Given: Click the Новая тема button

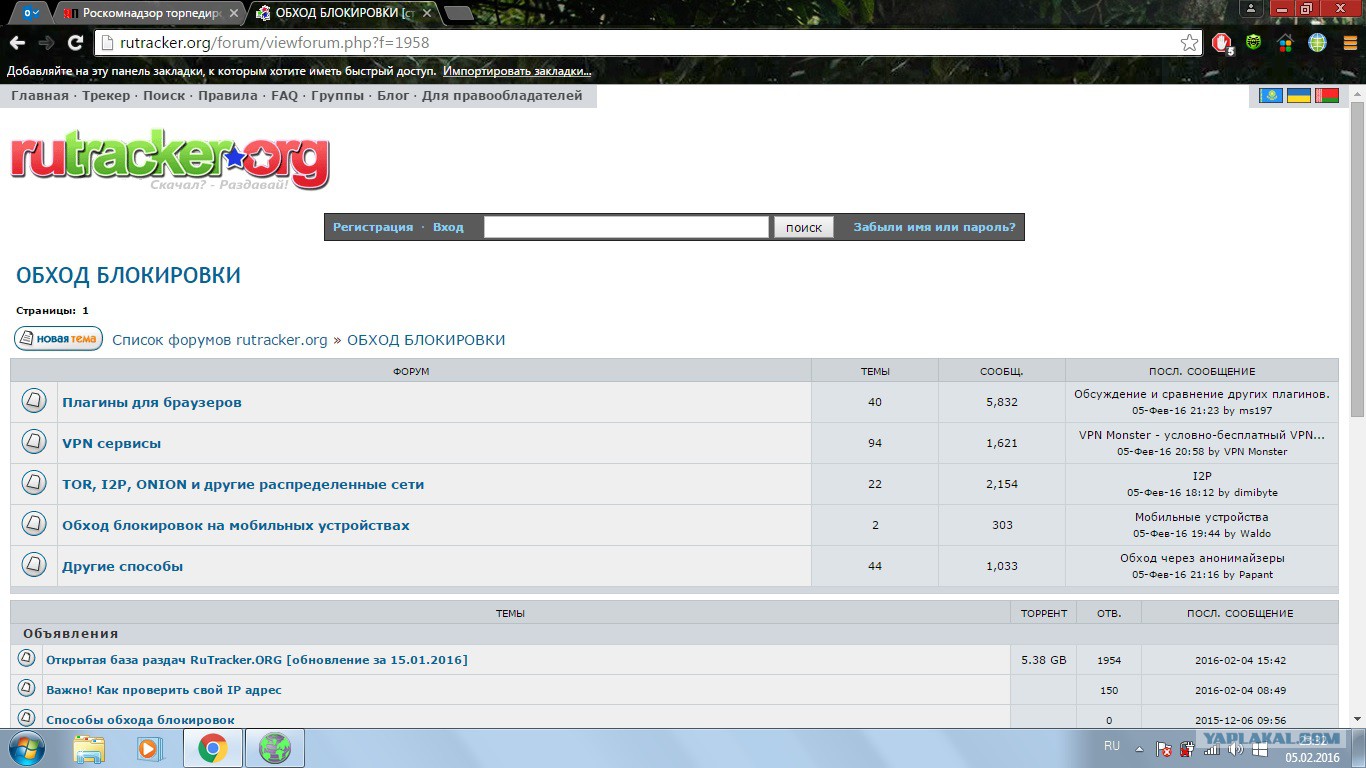Looking at the screenshot, I should coord(59,338).
